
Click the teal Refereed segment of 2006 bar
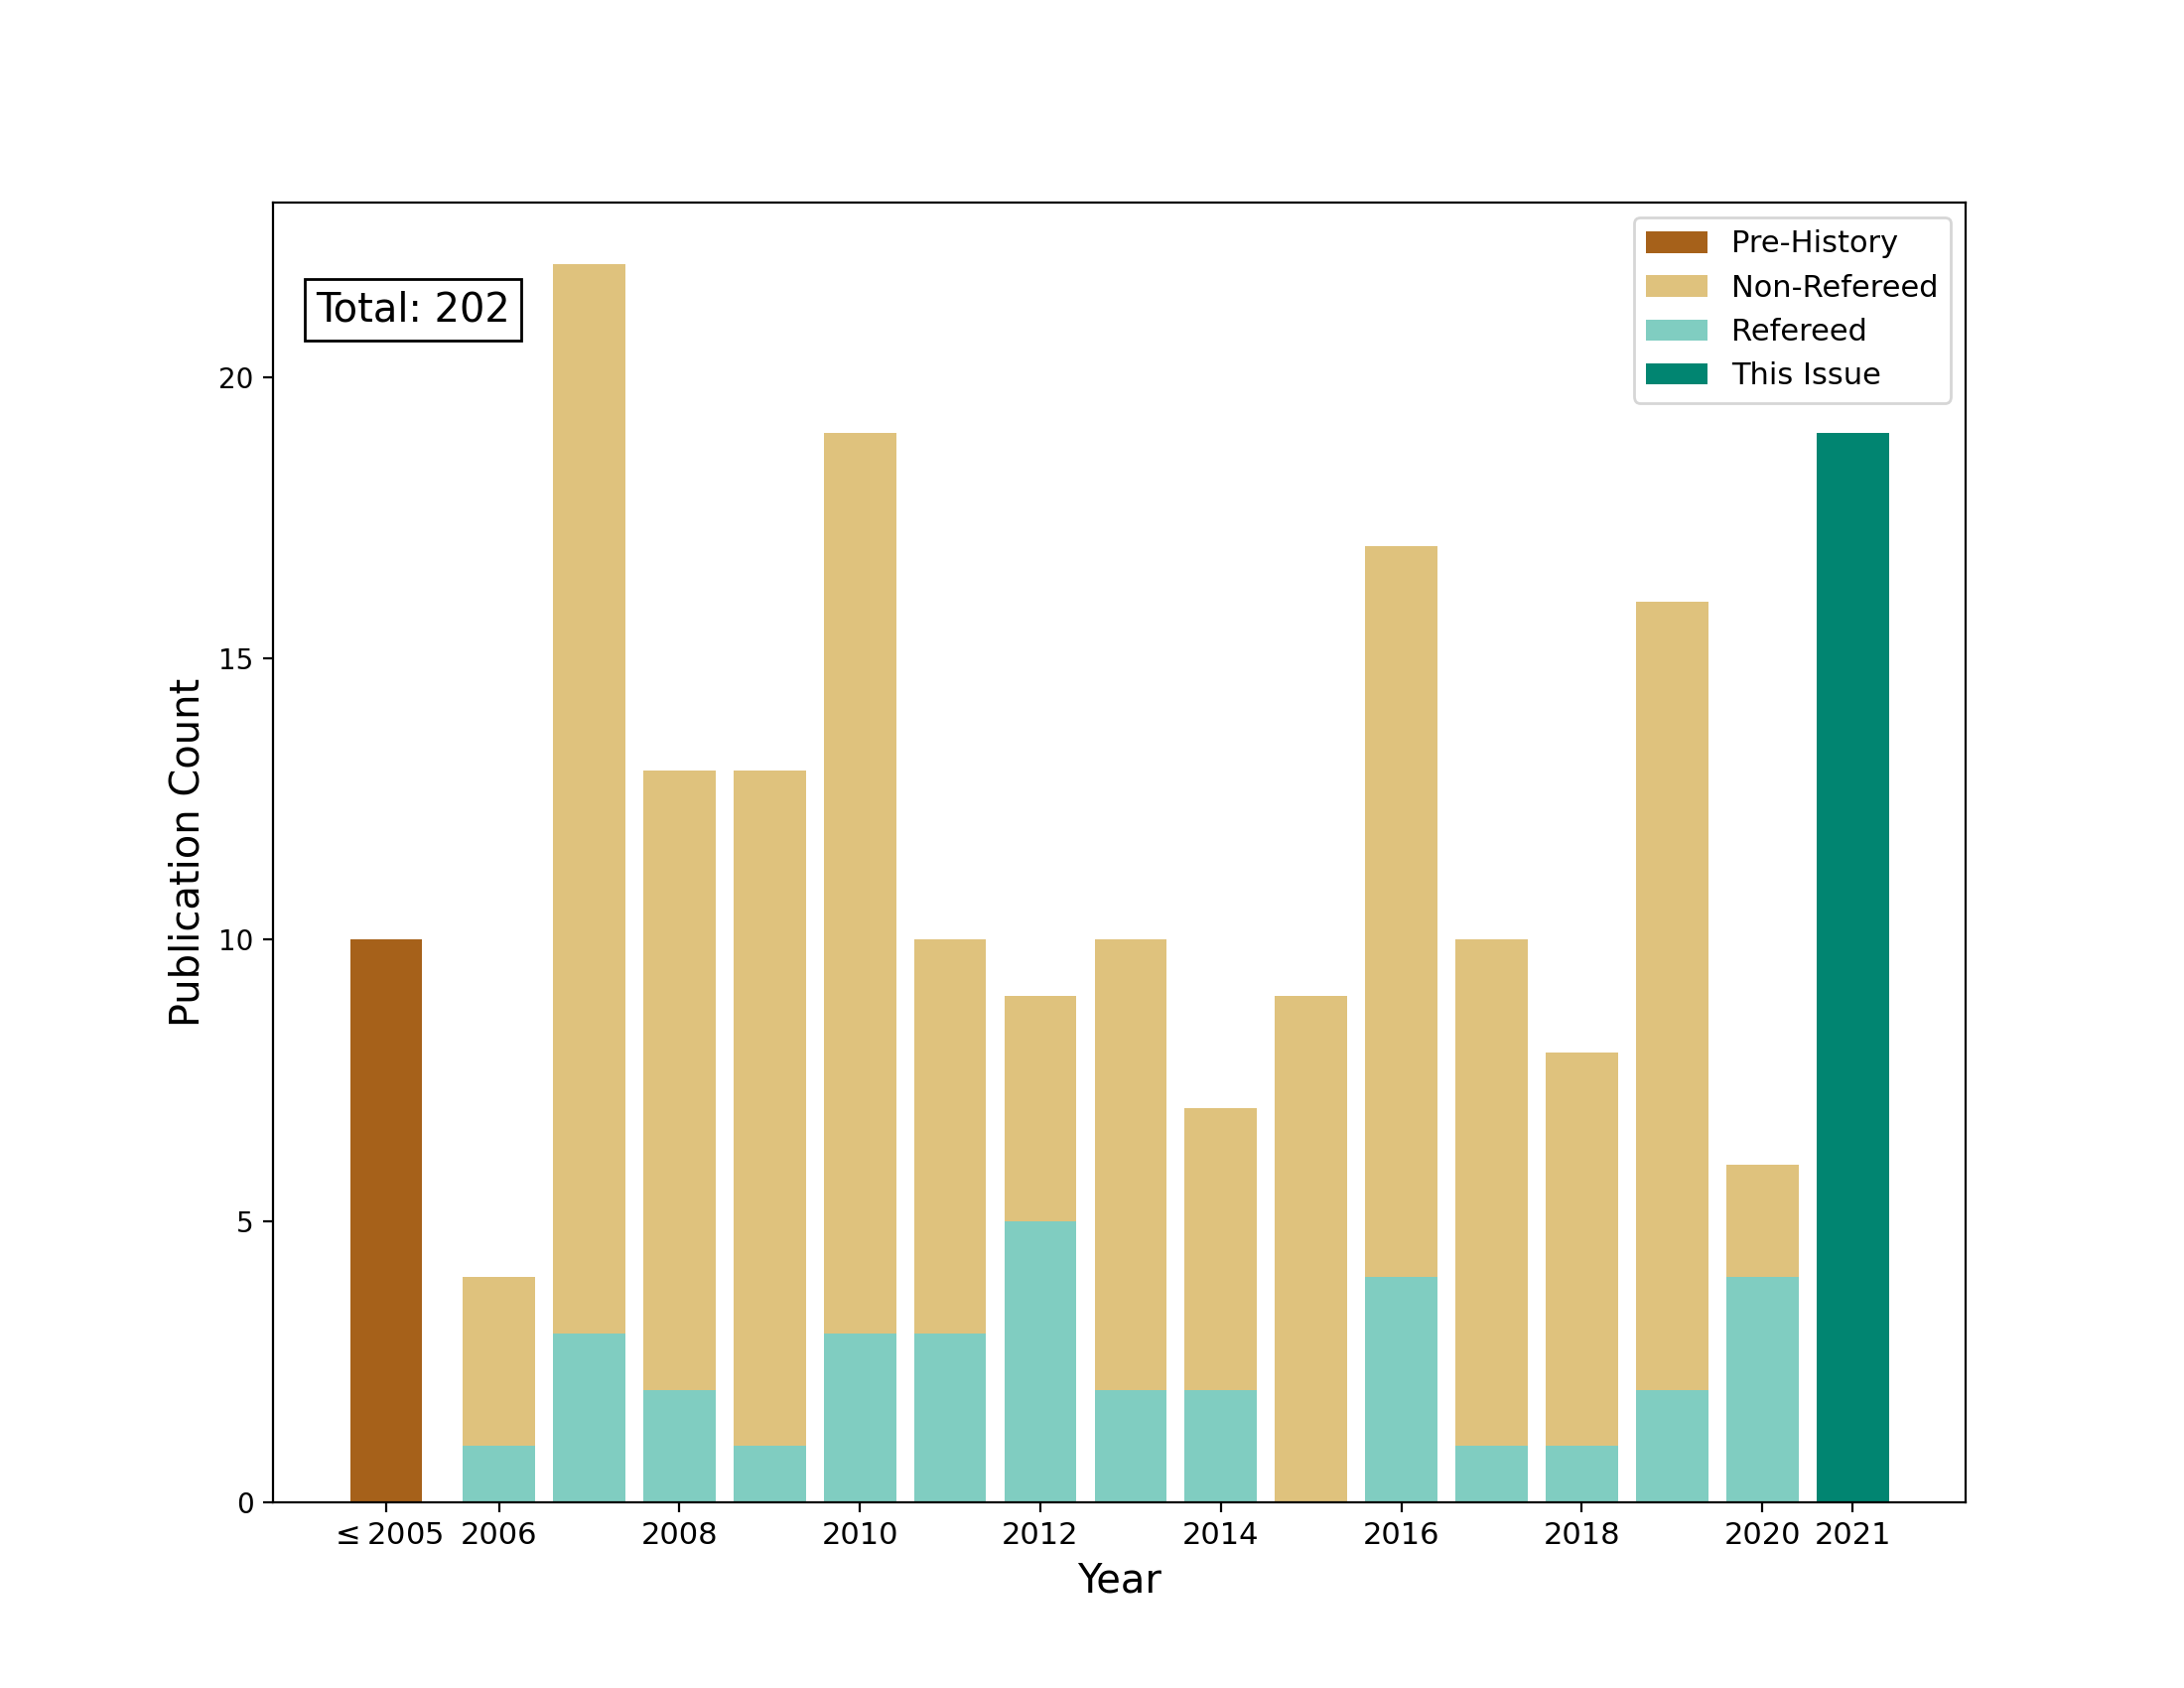pos(498,1474)
